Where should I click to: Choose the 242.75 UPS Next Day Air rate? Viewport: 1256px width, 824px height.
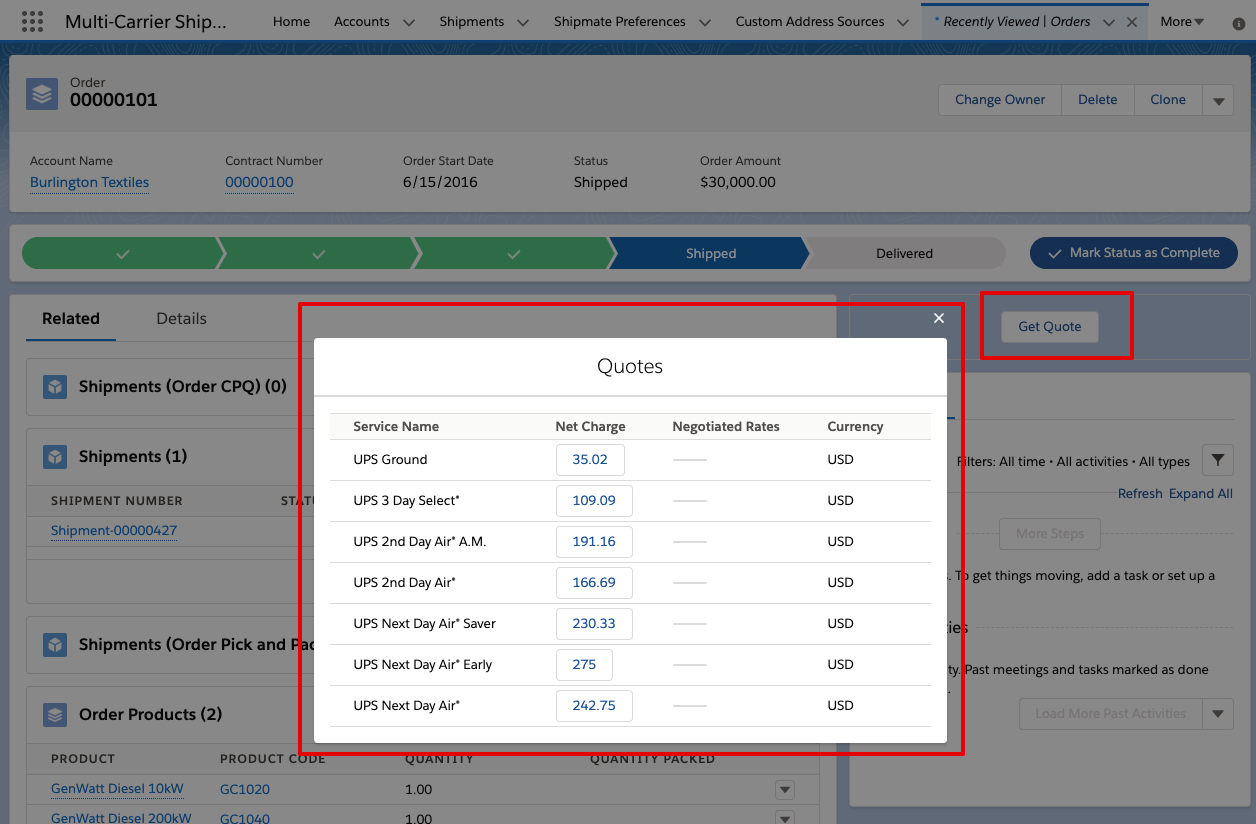pyautogui.click(x=594, y=706)
